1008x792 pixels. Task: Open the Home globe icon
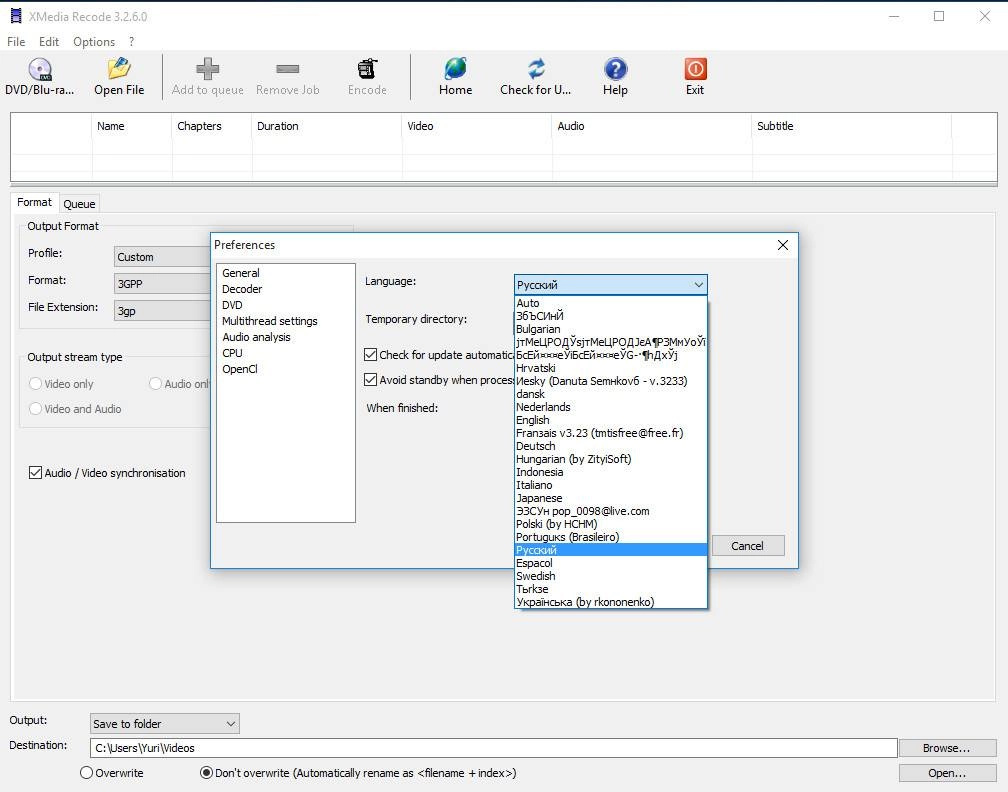[x=455, y=69]
